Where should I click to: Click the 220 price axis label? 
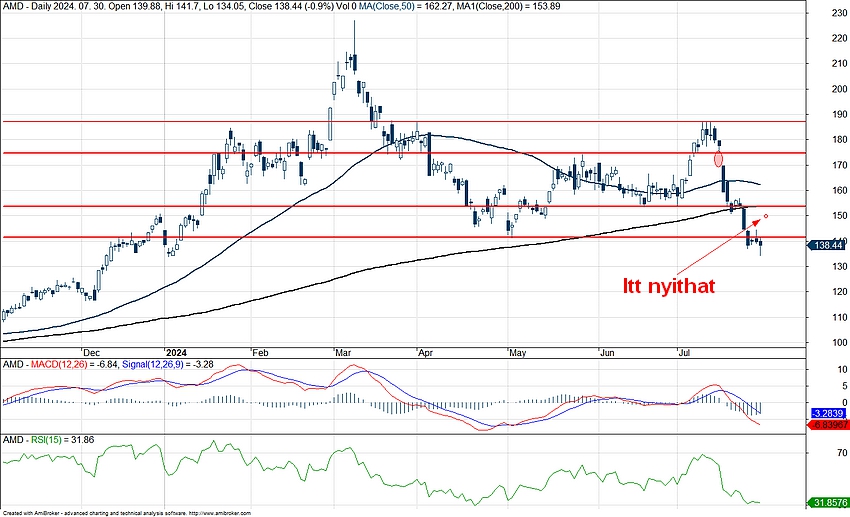[x=839, y=38]
